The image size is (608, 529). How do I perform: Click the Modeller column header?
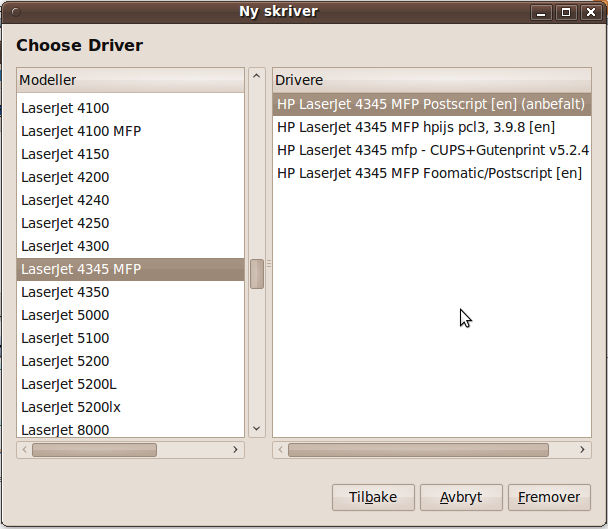click(130, 80)
